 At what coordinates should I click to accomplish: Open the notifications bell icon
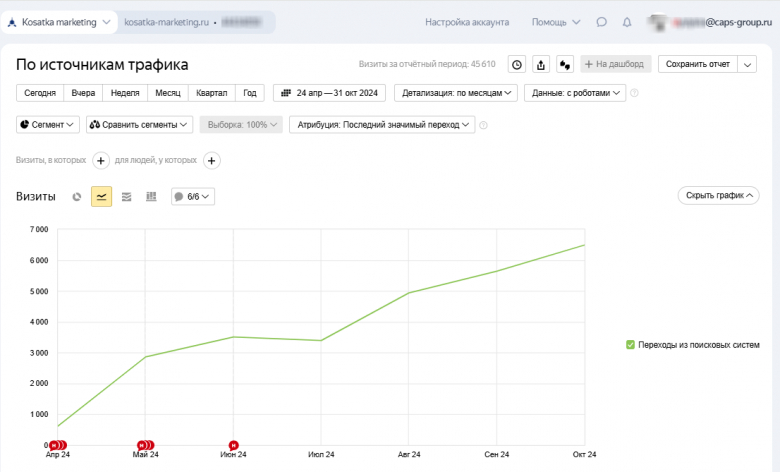point(627,21)
